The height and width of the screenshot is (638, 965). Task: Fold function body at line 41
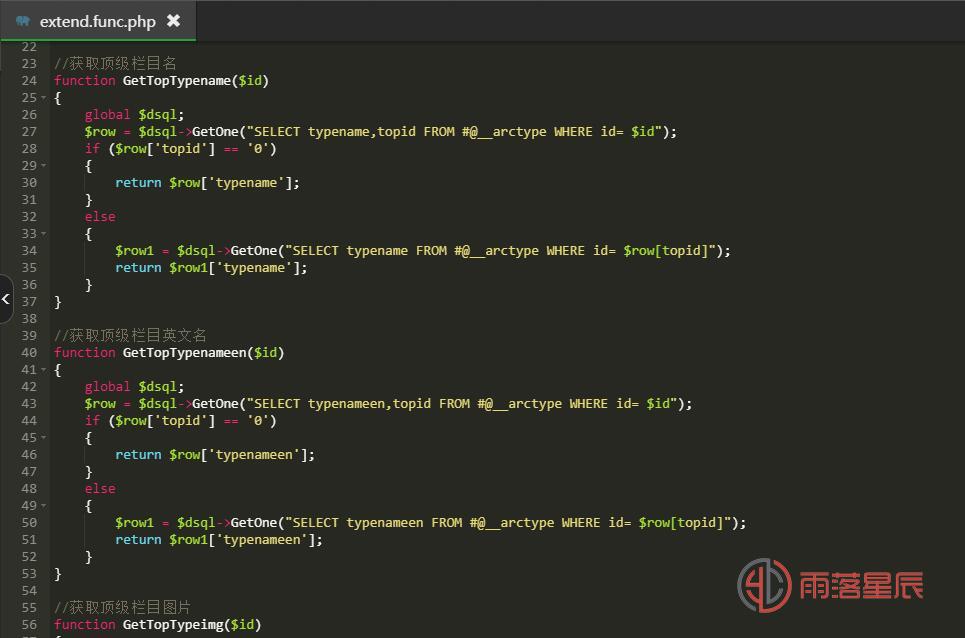click(x=43, y=370)
